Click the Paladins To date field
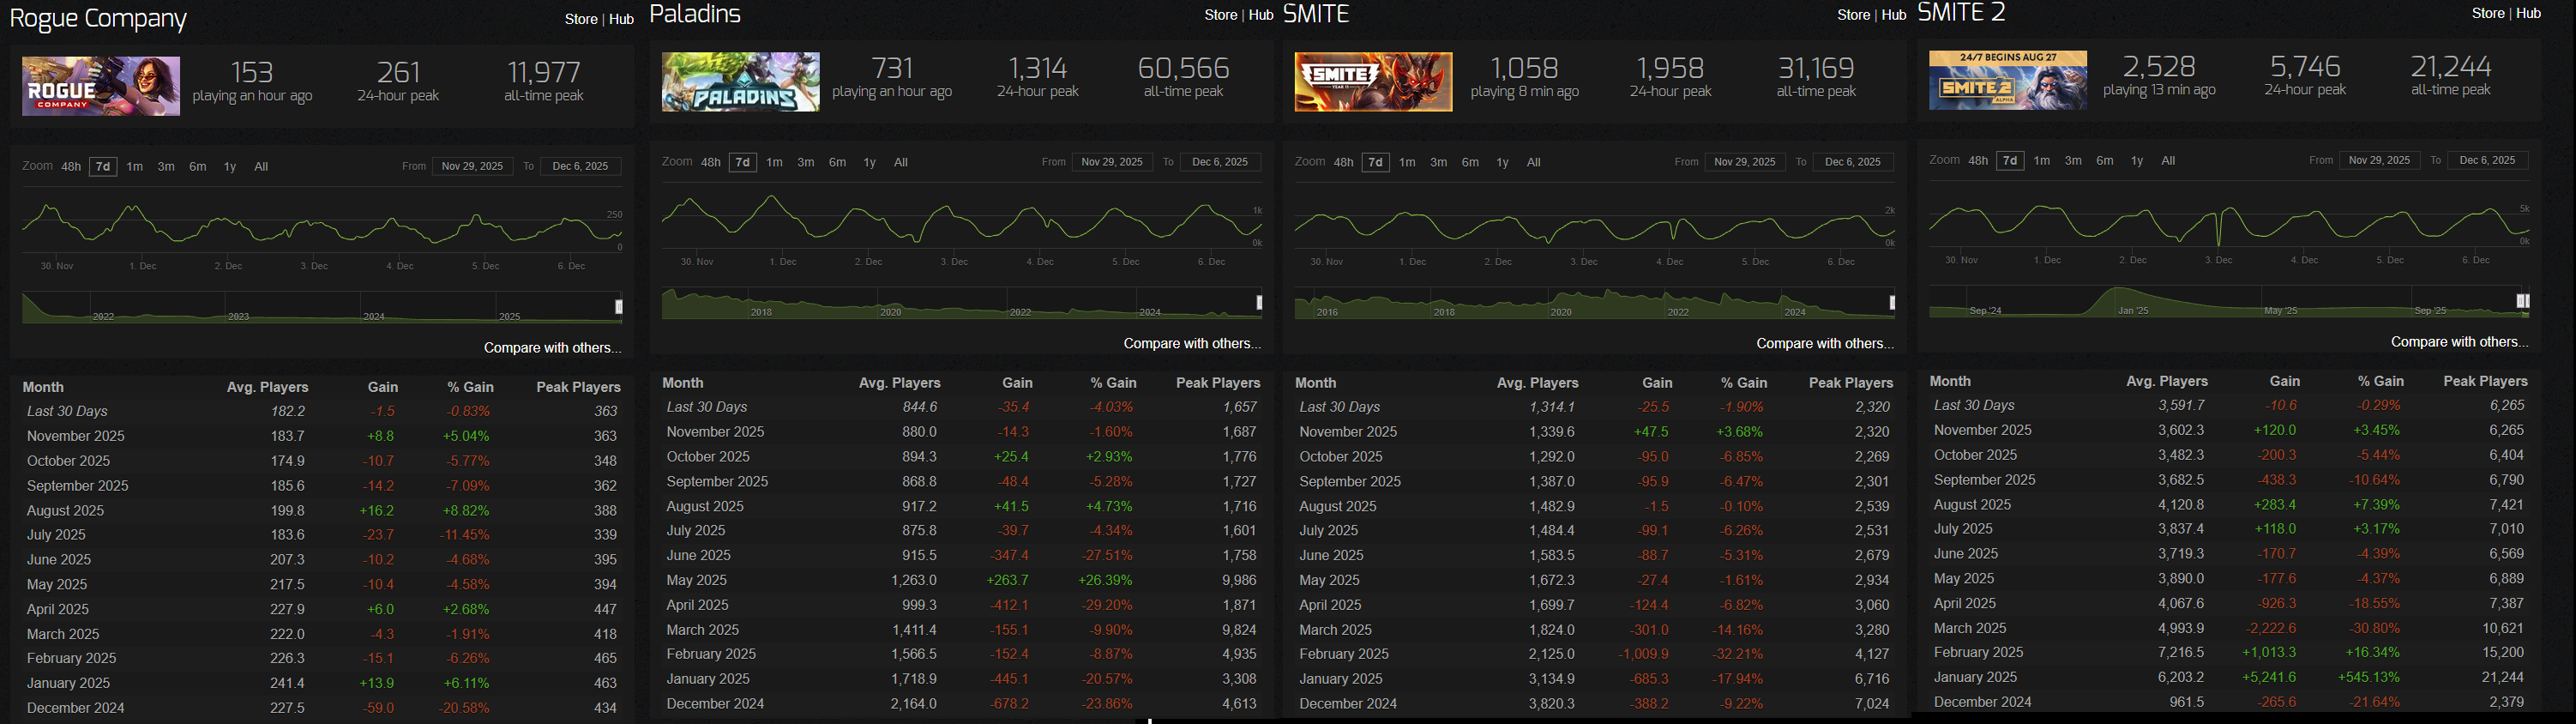Viewport: 2576px width, 724px height. 1220,162
